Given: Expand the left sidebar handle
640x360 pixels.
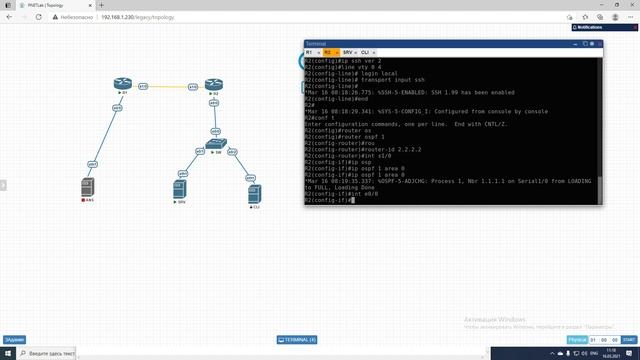Looking at the screenshot, I should (3, 185).
